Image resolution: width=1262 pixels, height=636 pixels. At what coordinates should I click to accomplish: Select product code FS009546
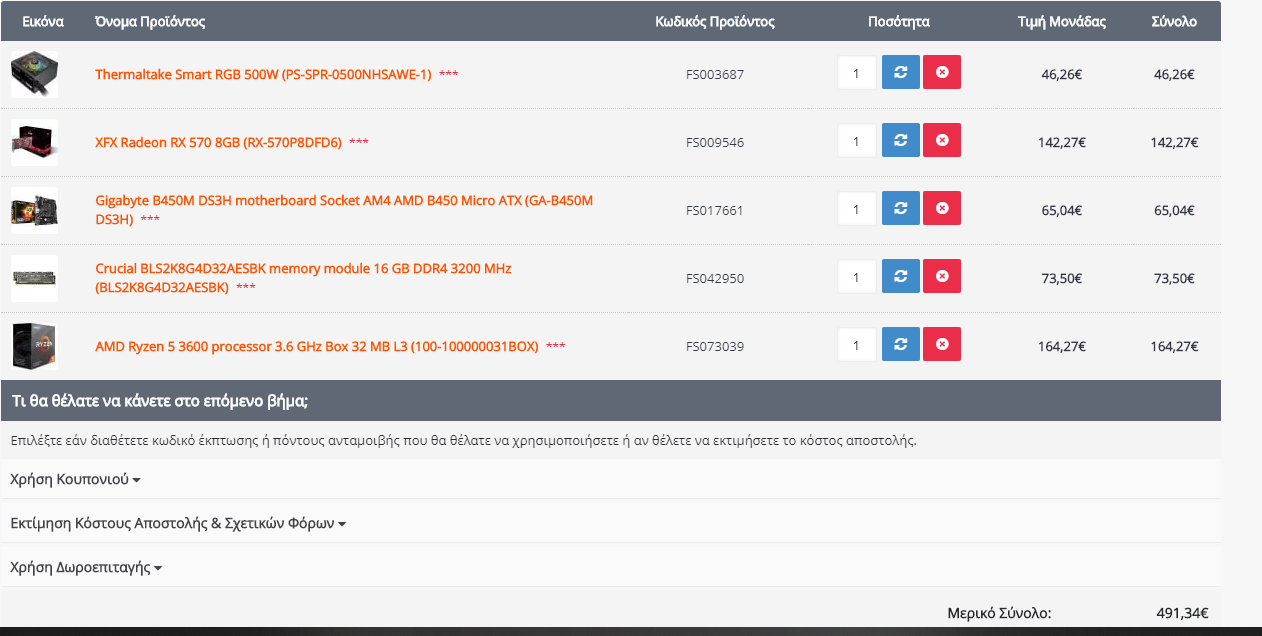click(x=715, y=142)
